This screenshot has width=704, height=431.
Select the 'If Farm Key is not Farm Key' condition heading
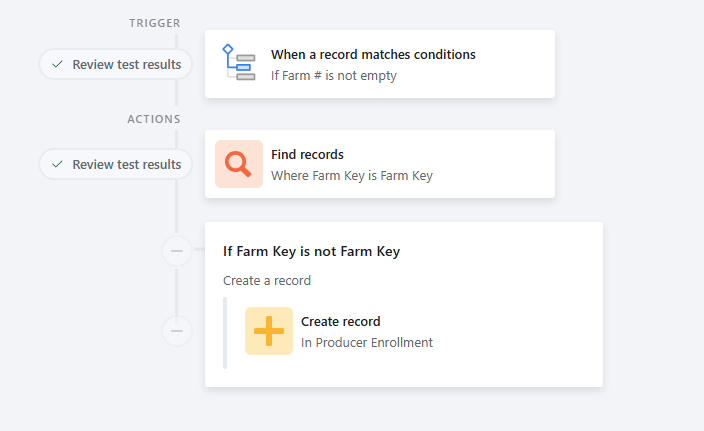tap(311, 251)
